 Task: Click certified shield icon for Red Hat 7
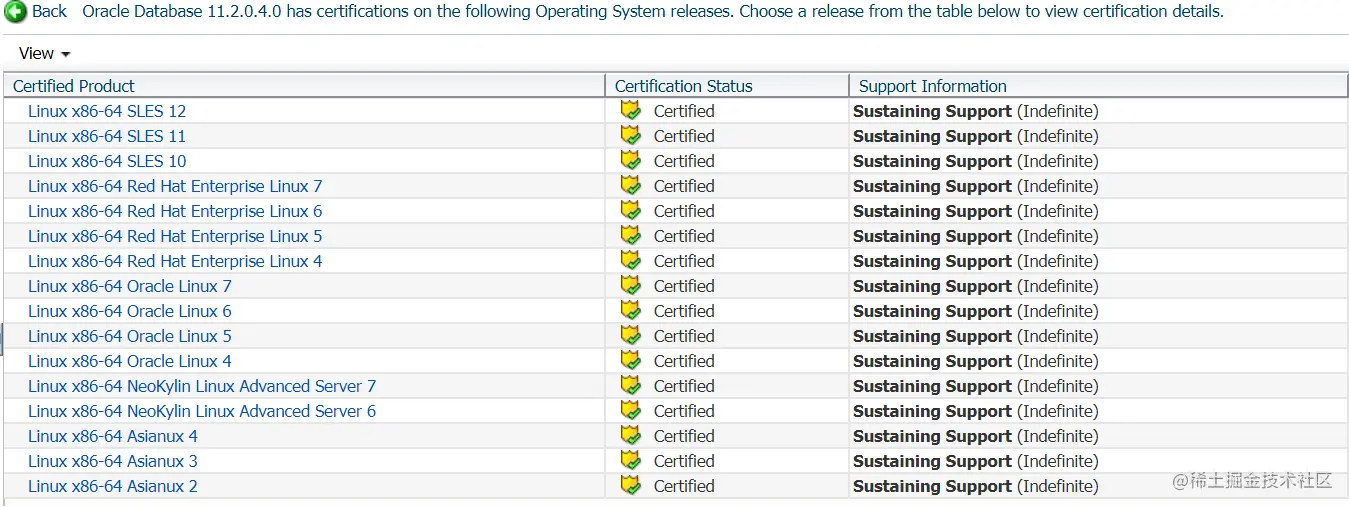pyautogui.click(x=630, y=185)
